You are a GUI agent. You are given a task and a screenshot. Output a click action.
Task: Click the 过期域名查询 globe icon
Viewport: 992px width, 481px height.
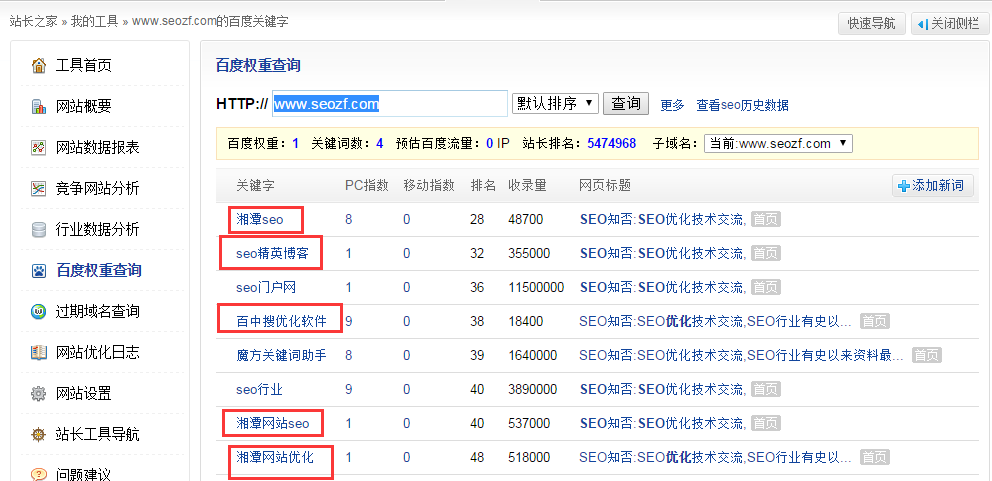point(39,311)
